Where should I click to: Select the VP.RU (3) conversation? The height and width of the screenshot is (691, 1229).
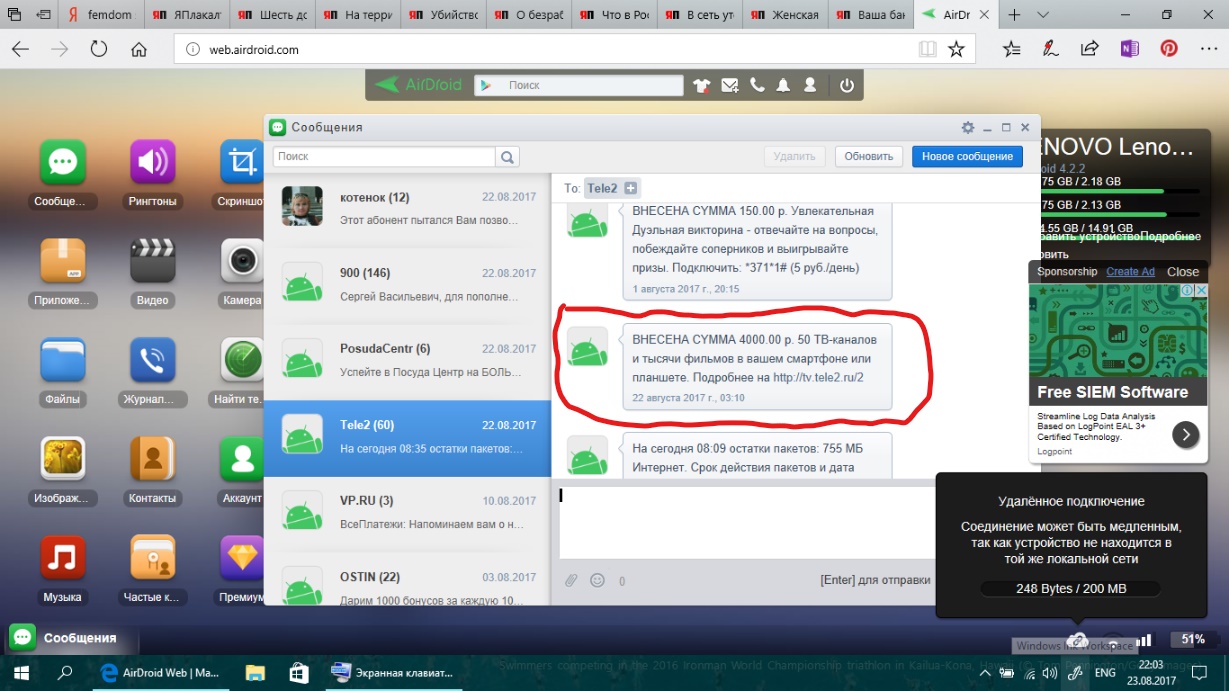407,515
